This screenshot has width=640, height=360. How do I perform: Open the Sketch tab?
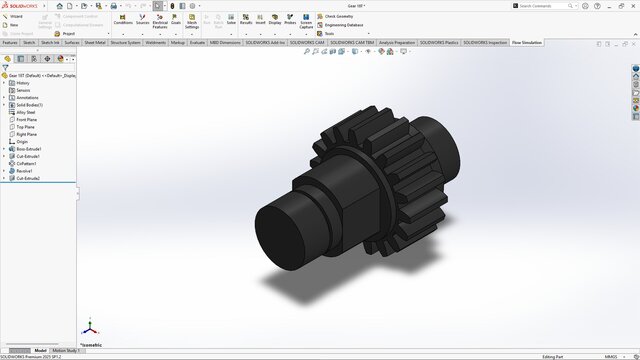pyautogui.click(x=29, y=42)
